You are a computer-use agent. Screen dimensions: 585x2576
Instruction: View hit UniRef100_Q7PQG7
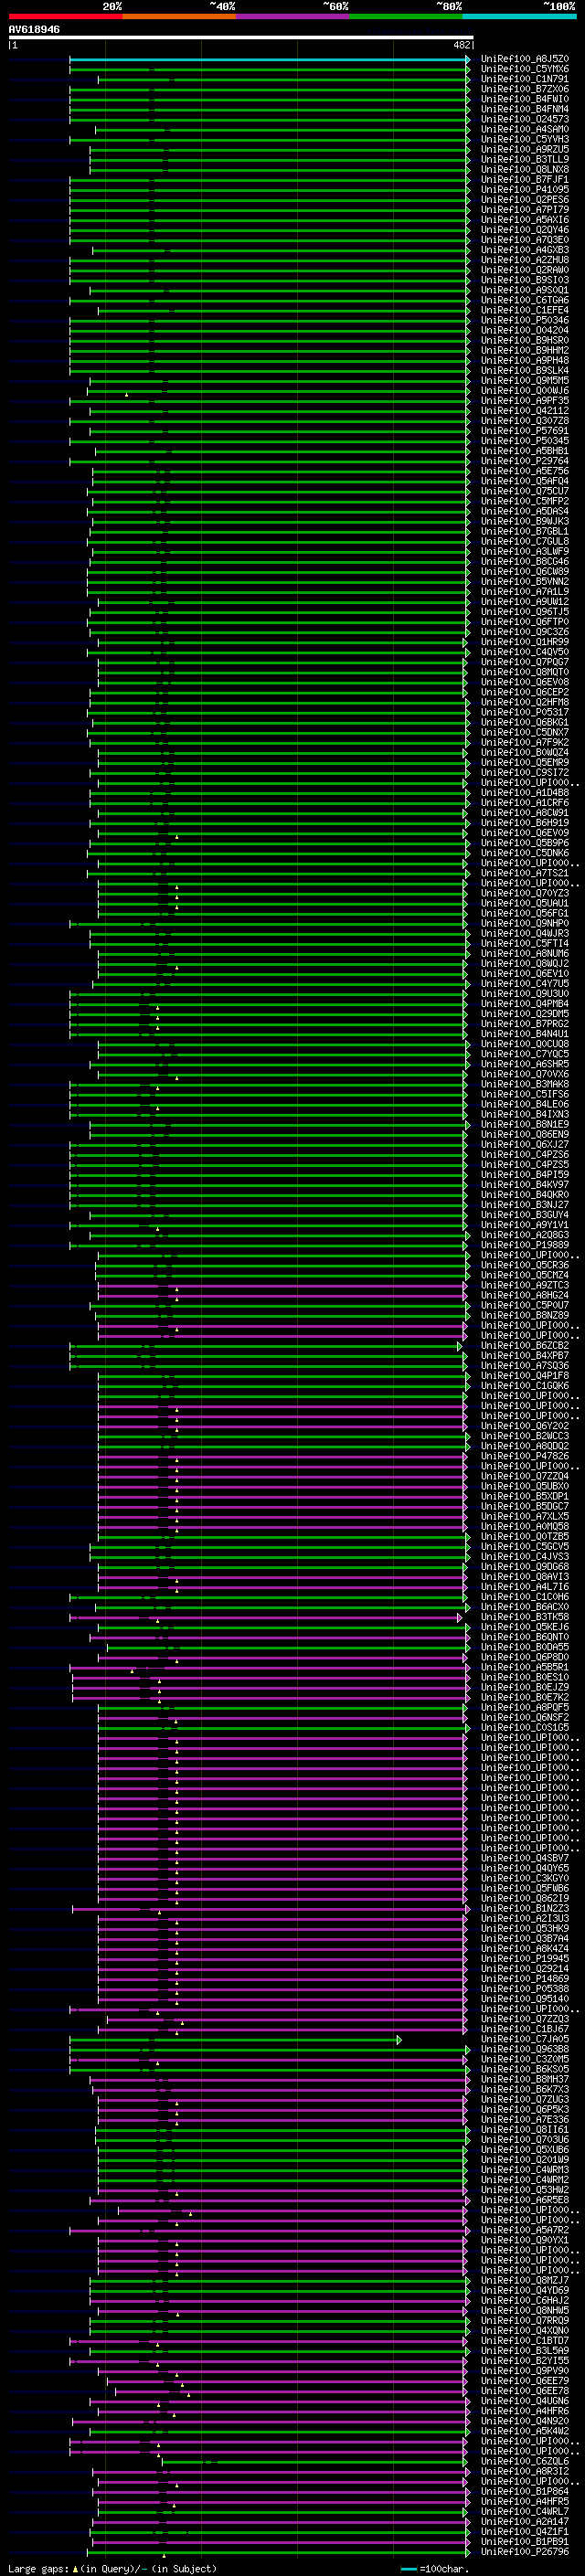point(525,662)
